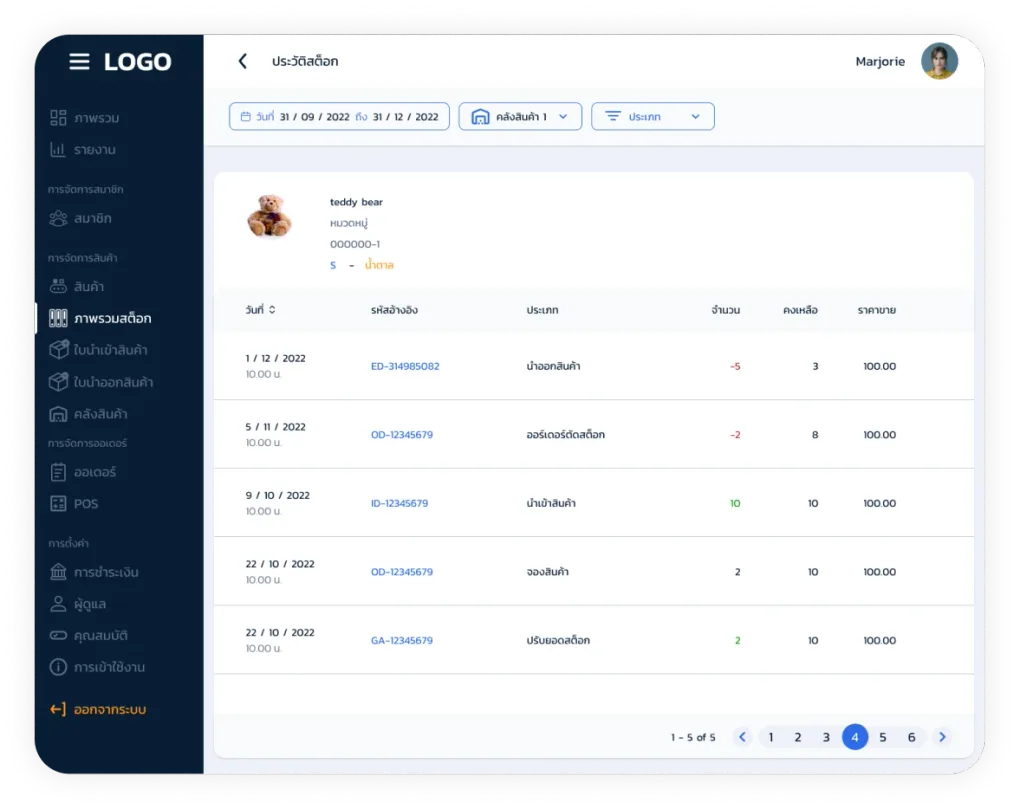Image resolution: width=1020 pixels, height=809 pixels.
Task: Select current page 4
Action: [x=855, y=737]
